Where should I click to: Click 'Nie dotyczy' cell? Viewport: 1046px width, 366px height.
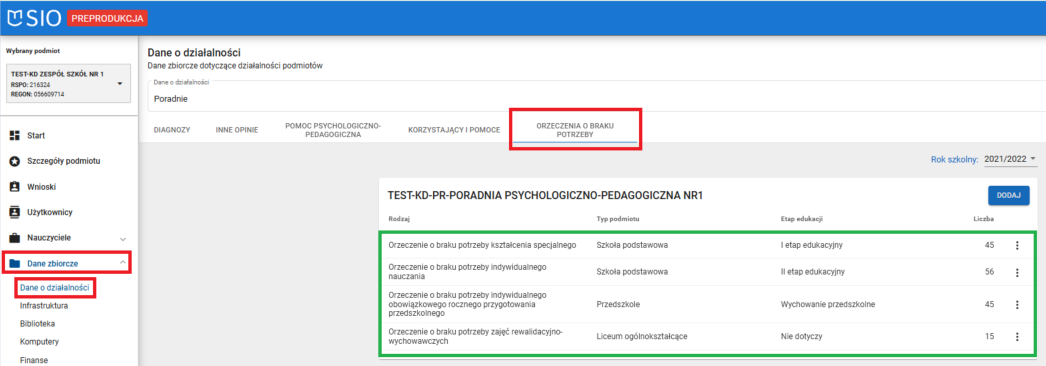click(801, 337)
